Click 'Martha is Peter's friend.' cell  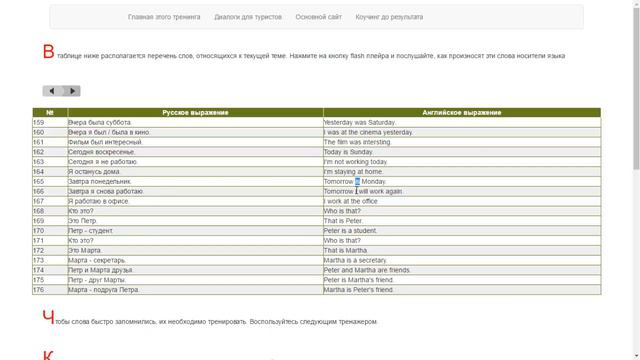(462, 290)
